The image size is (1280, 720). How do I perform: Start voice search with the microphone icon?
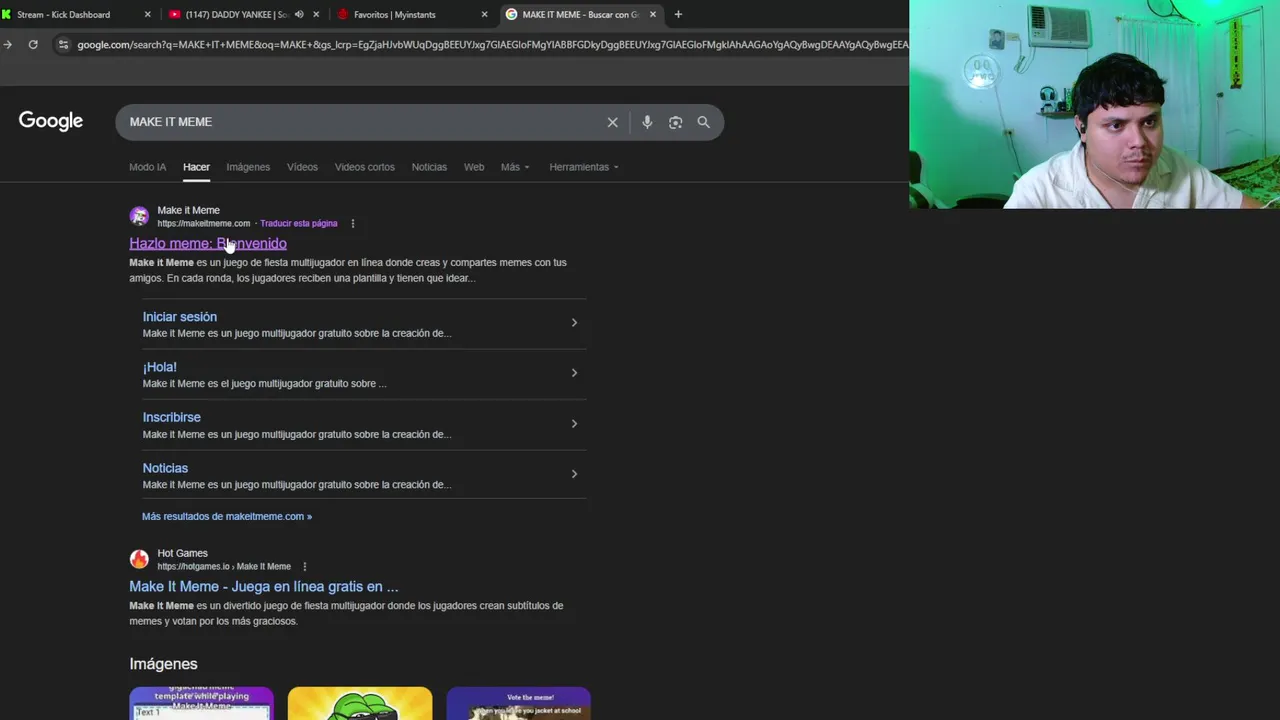tap(647, 122)
